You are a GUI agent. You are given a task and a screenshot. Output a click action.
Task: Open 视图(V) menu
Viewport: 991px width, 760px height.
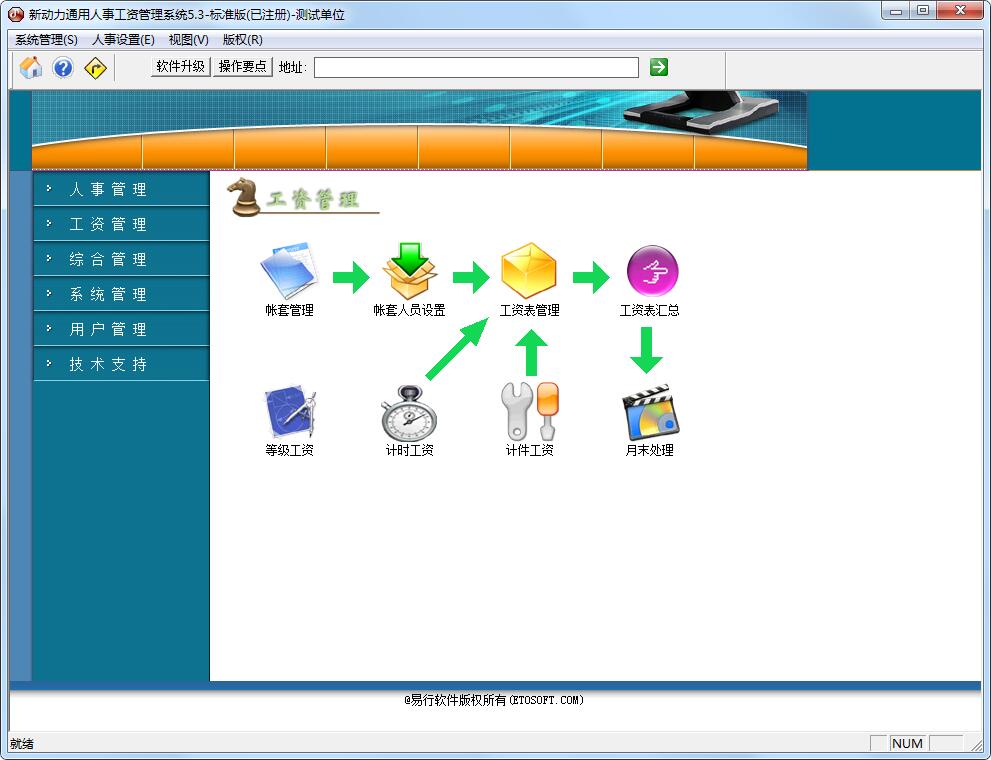pos(188,40)
